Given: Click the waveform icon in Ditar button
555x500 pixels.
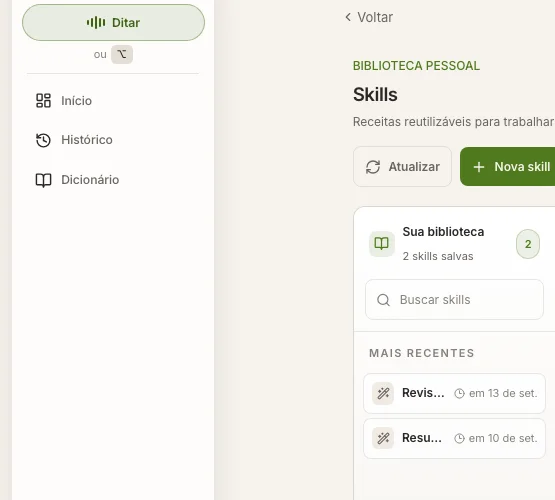Looking at the screenshot, I should coord(96,23).
